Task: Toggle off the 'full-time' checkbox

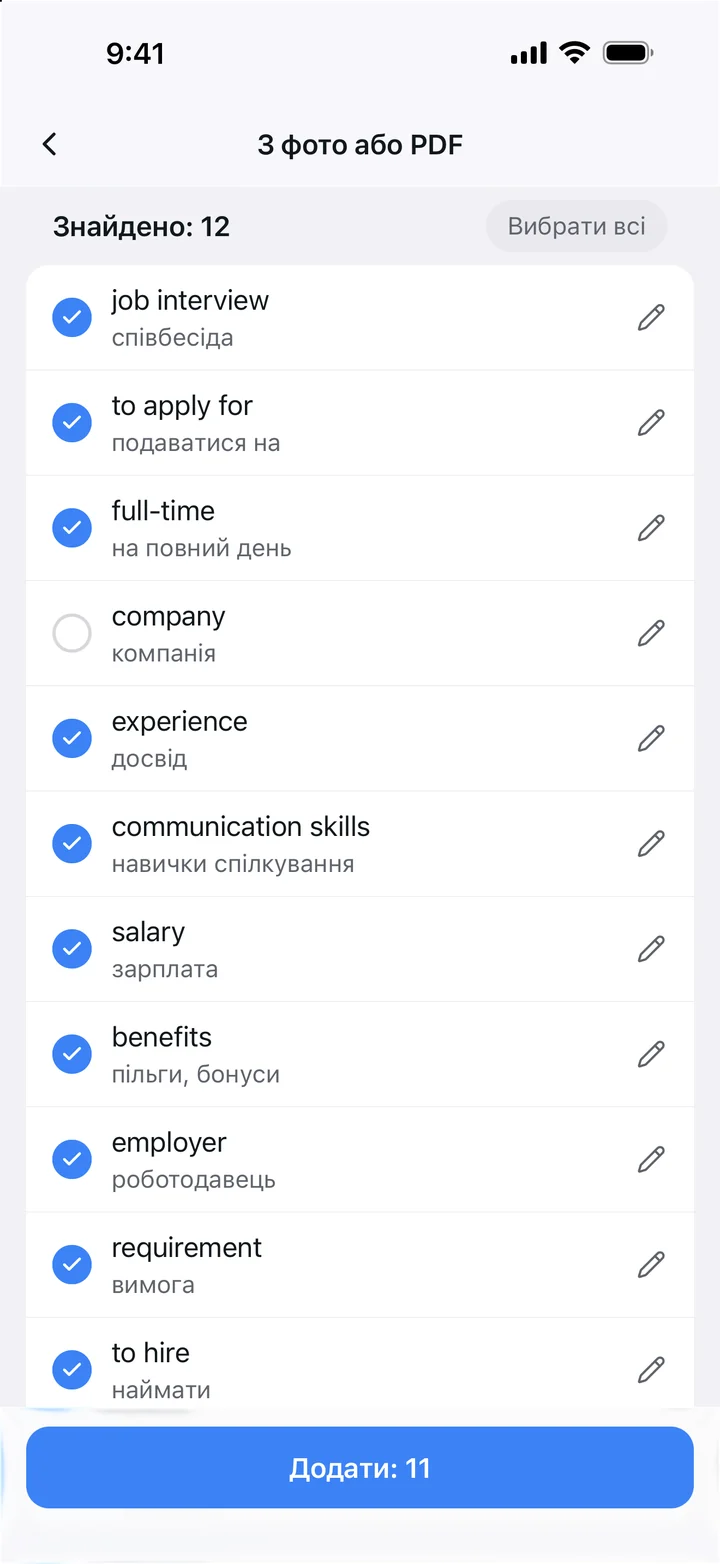Action: click(72, 527)
